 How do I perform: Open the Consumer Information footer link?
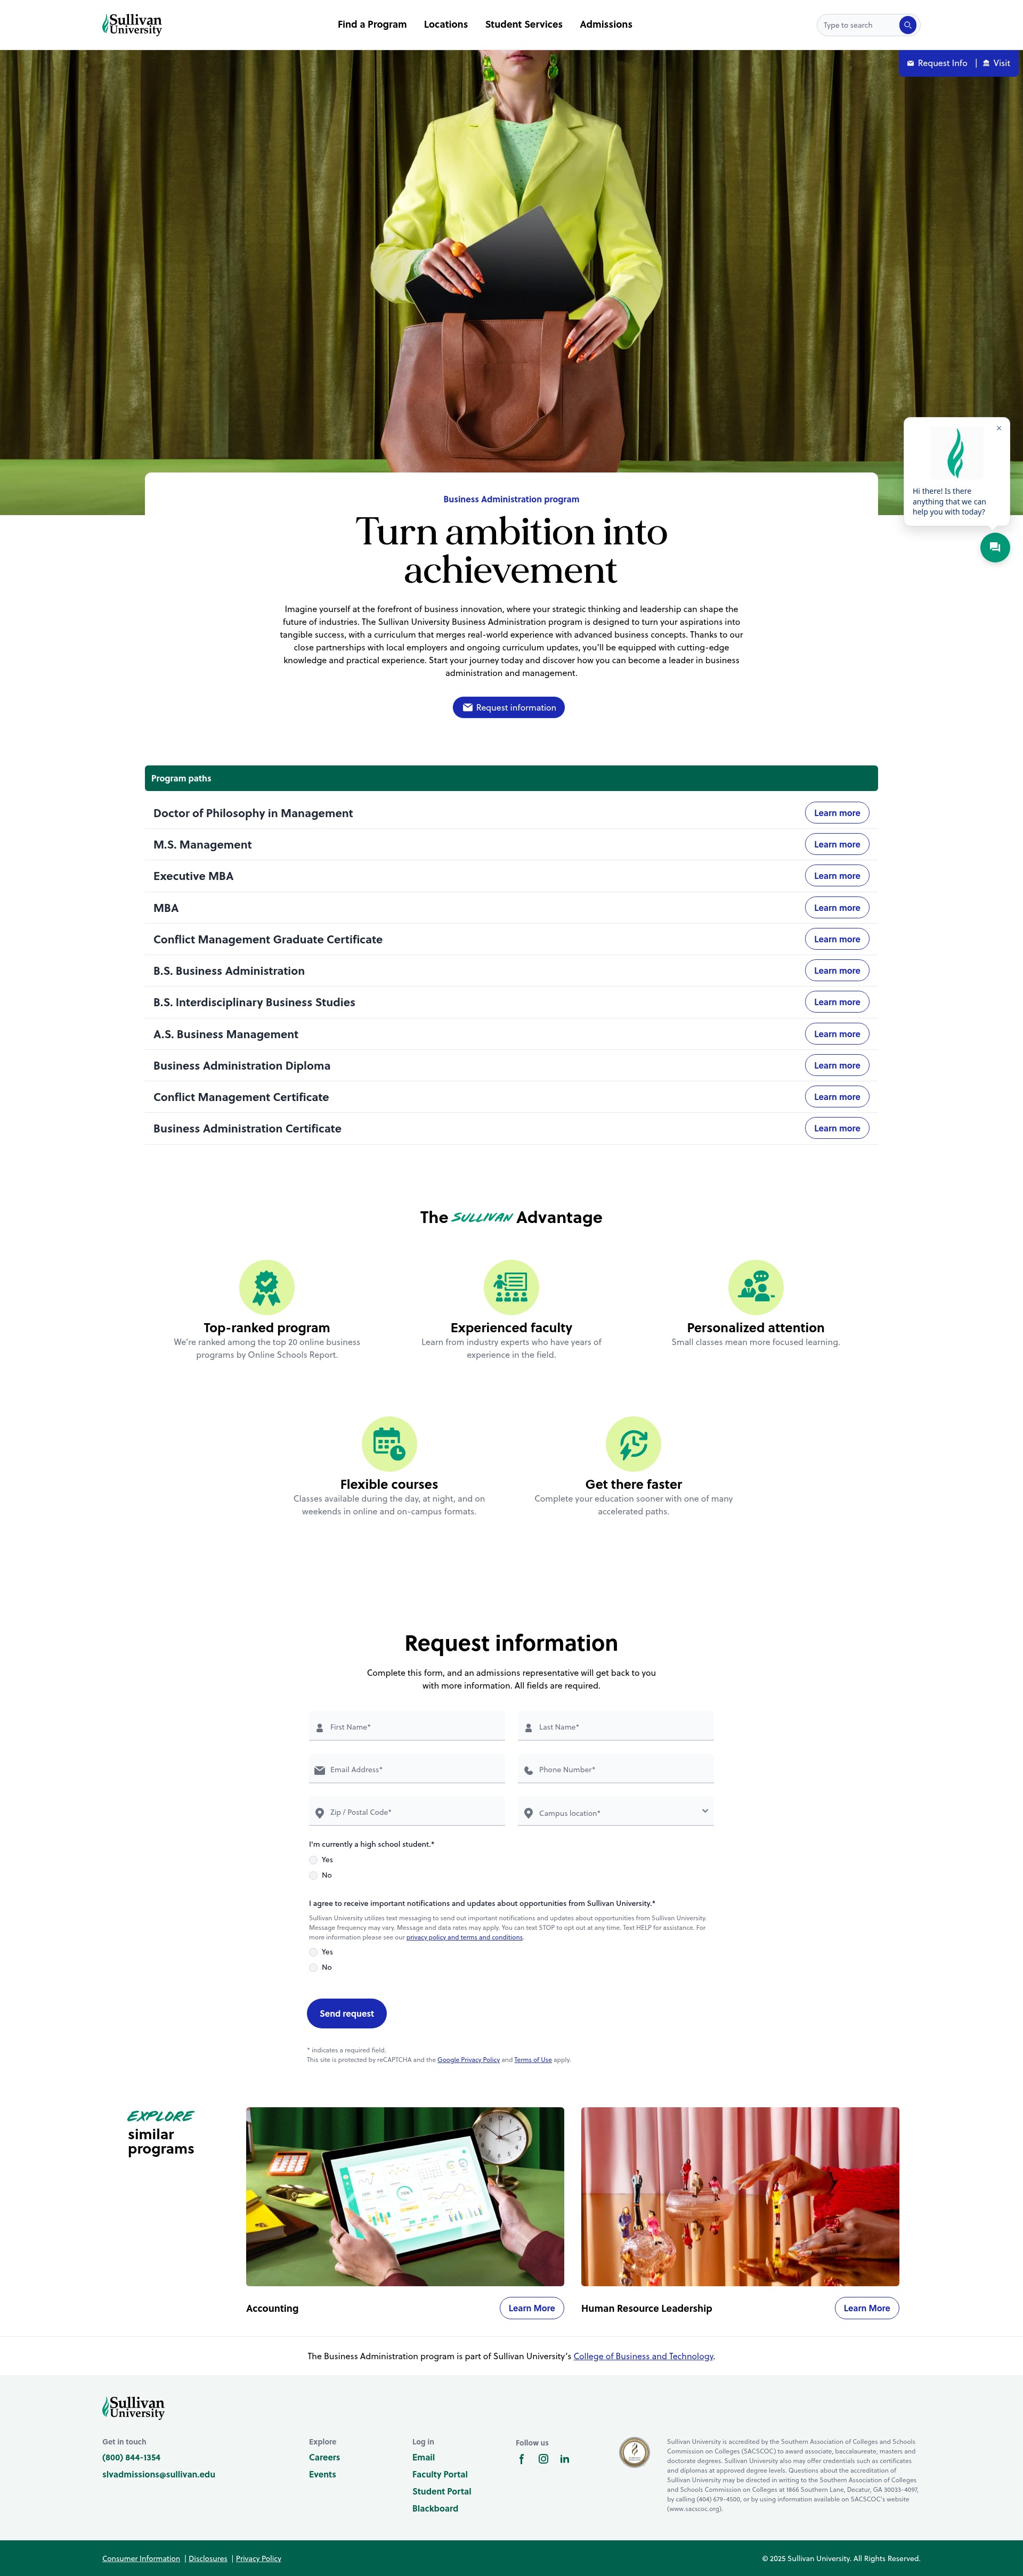[x=141, y=2558]
